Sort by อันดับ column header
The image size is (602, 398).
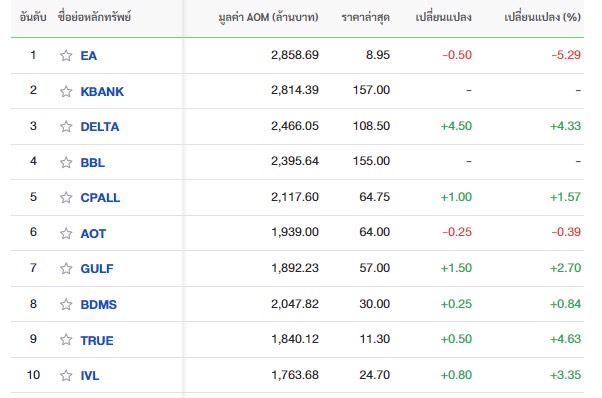tap(33, 17)
